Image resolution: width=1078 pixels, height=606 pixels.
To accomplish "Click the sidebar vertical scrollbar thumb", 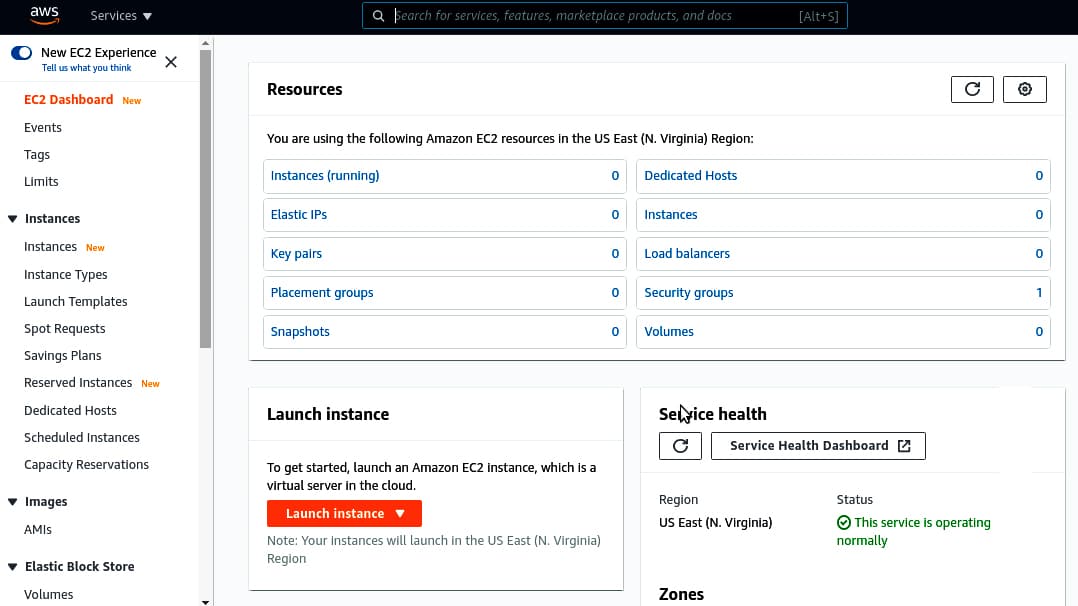I will tap(206, 199).
